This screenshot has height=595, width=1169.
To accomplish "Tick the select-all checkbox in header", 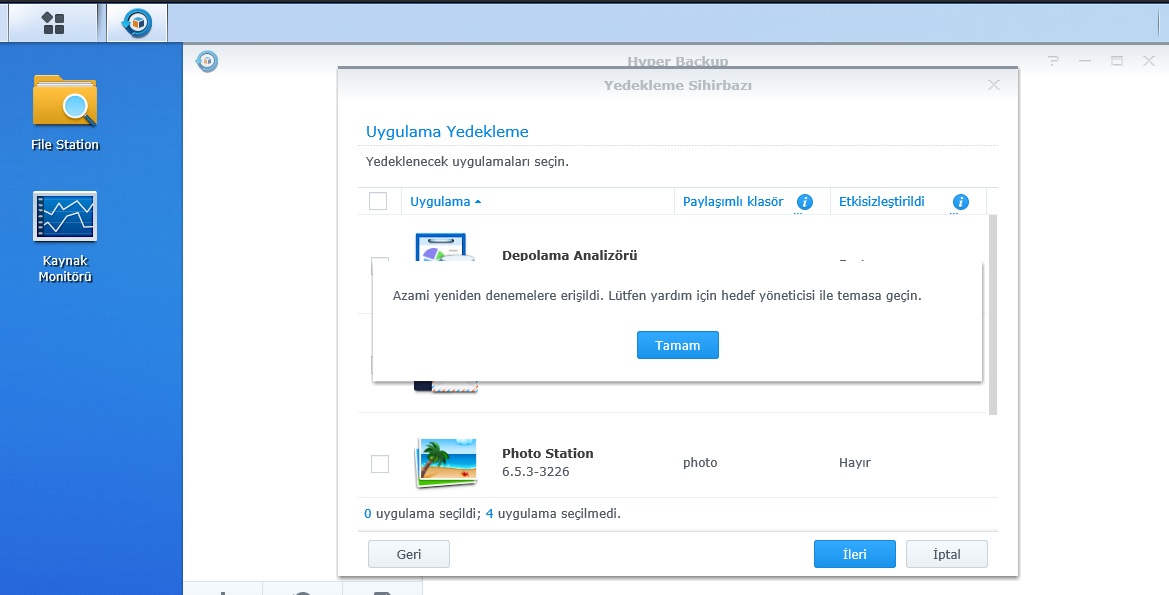I will (x=378, y=201).
